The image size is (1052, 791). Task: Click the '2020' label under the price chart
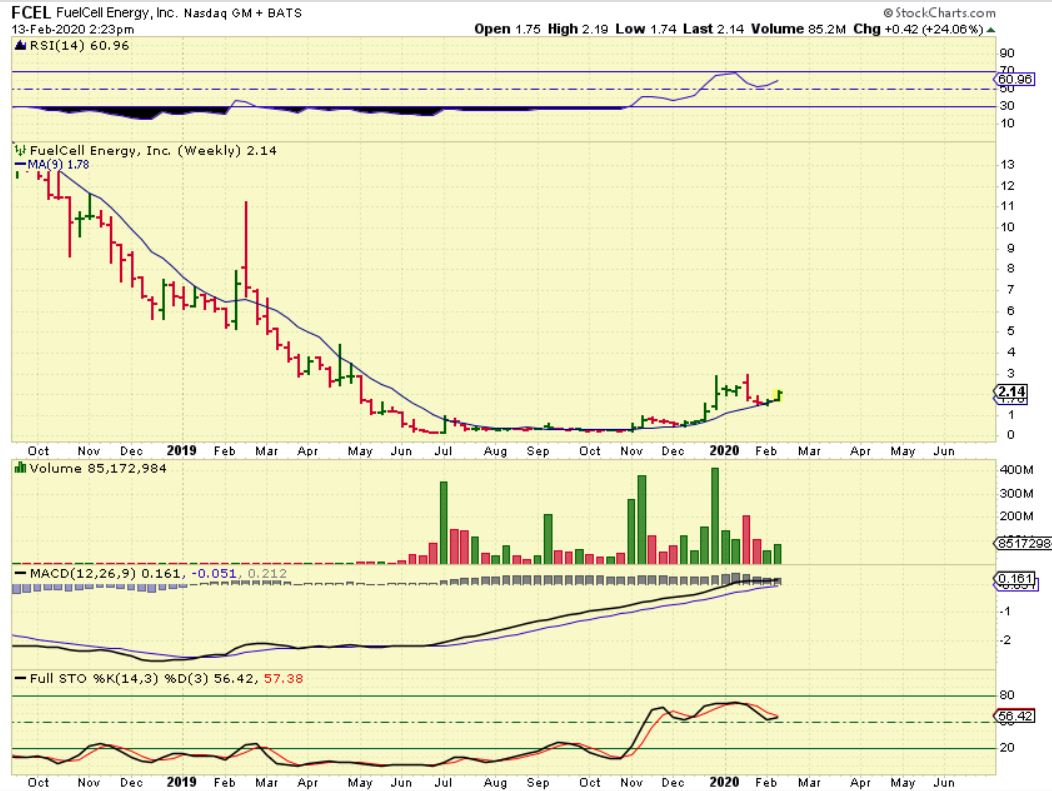coord(724,451)
